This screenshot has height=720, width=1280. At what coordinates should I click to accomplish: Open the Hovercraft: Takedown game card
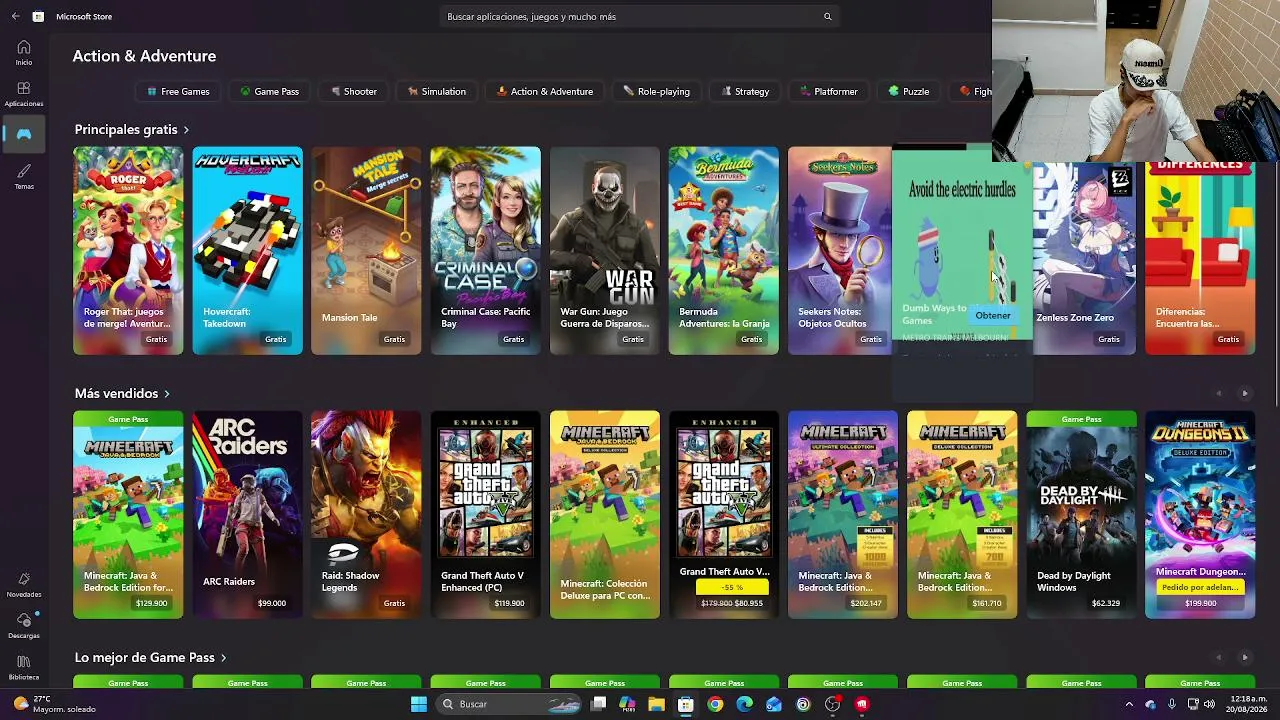point(247,250)
